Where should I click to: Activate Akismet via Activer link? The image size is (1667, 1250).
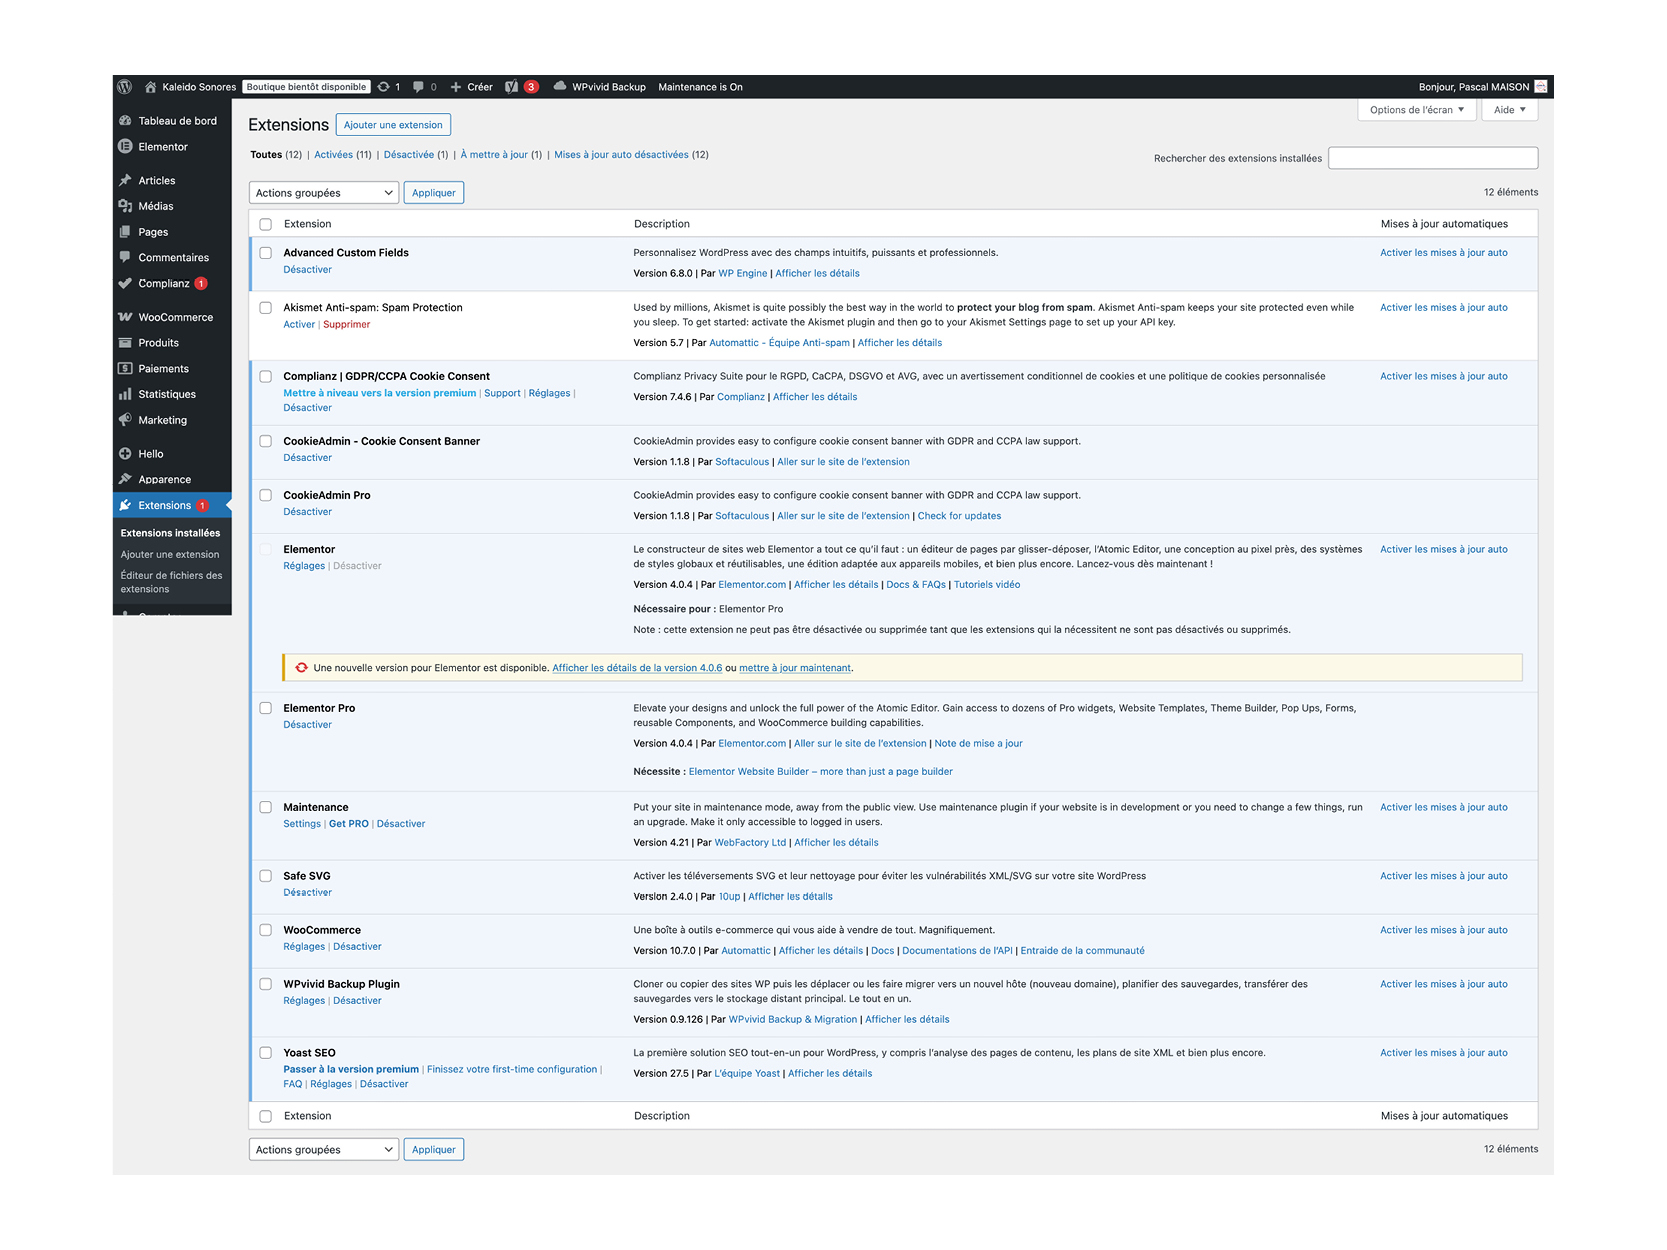pos(299,325)
